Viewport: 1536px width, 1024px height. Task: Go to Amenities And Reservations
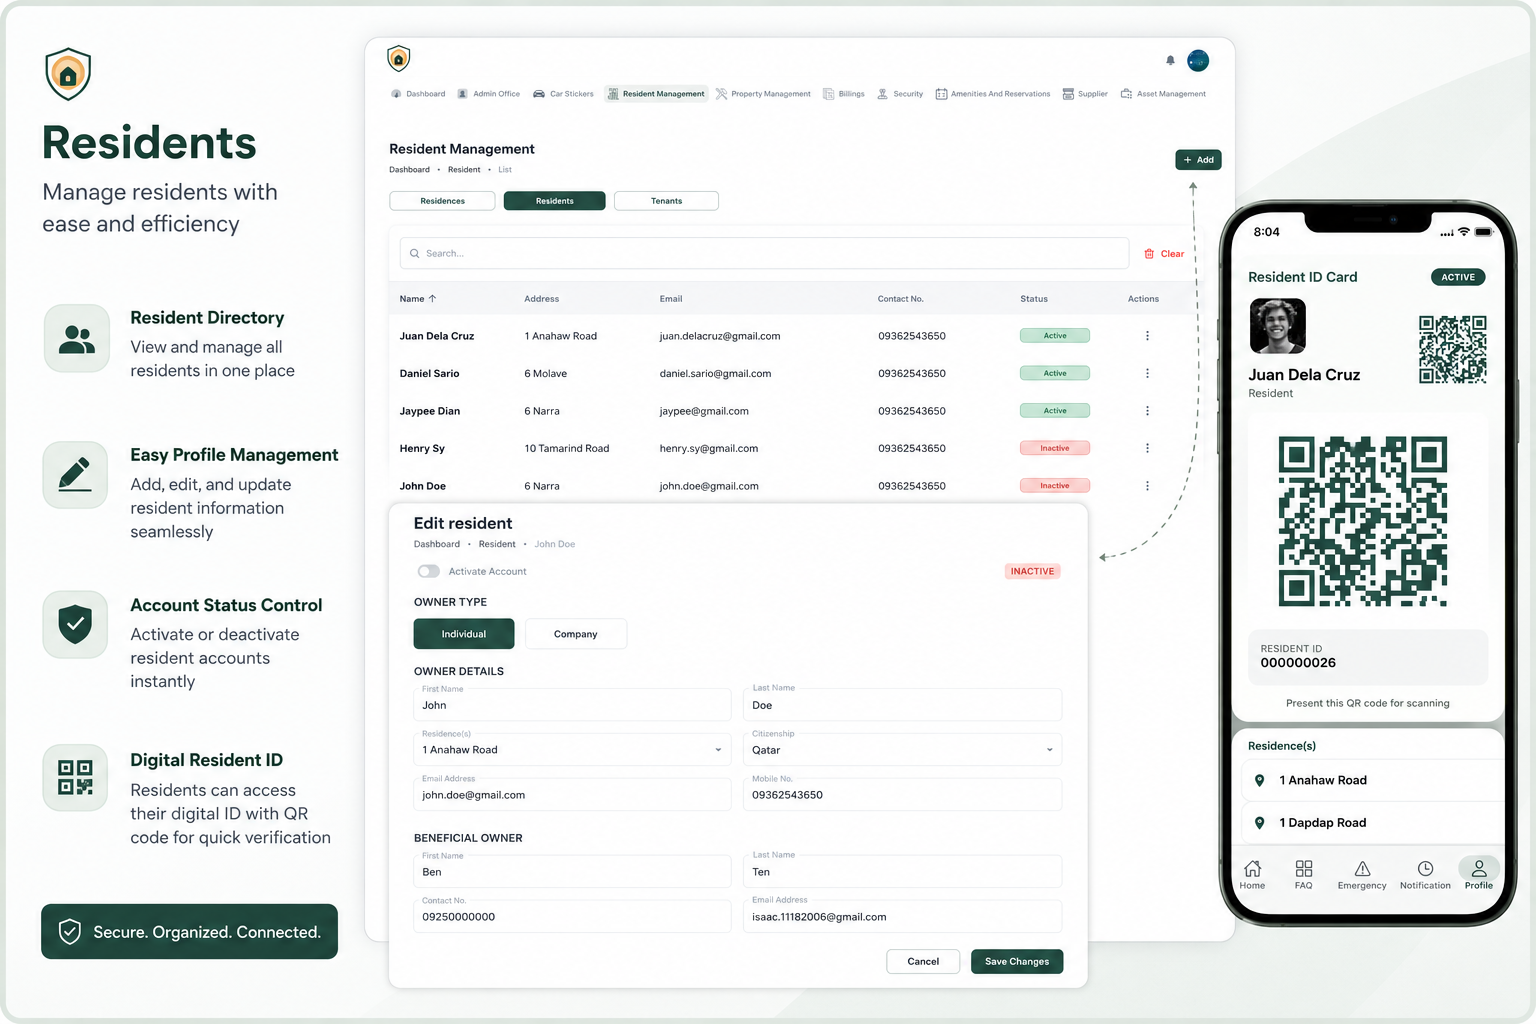point(993,94)
